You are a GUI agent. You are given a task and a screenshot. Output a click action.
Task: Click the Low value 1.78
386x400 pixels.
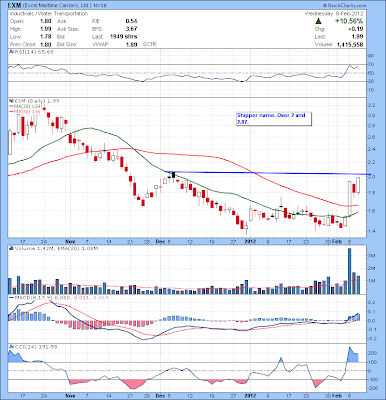tap(45, 37)
